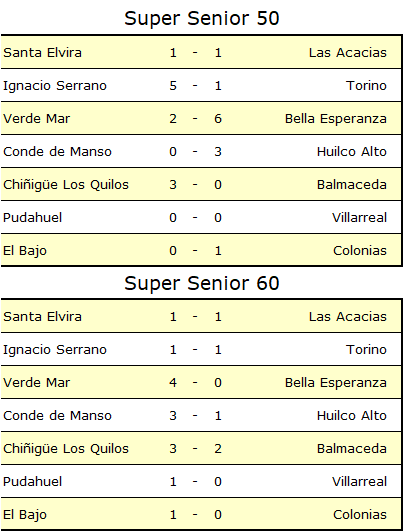
Task: Click Villarreal in the Super Senior 60 table
Action: coord(359,482)
